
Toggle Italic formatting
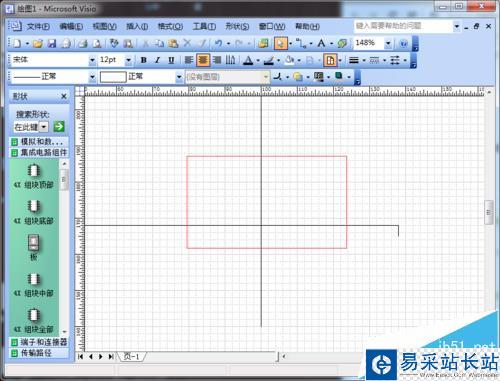pyautogui.click(x=158, y=60)
